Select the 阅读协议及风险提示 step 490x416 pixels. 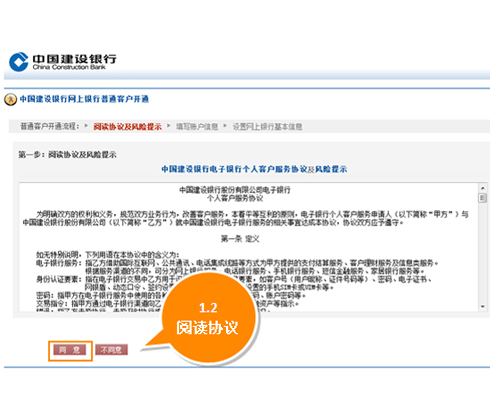[127, 127]
